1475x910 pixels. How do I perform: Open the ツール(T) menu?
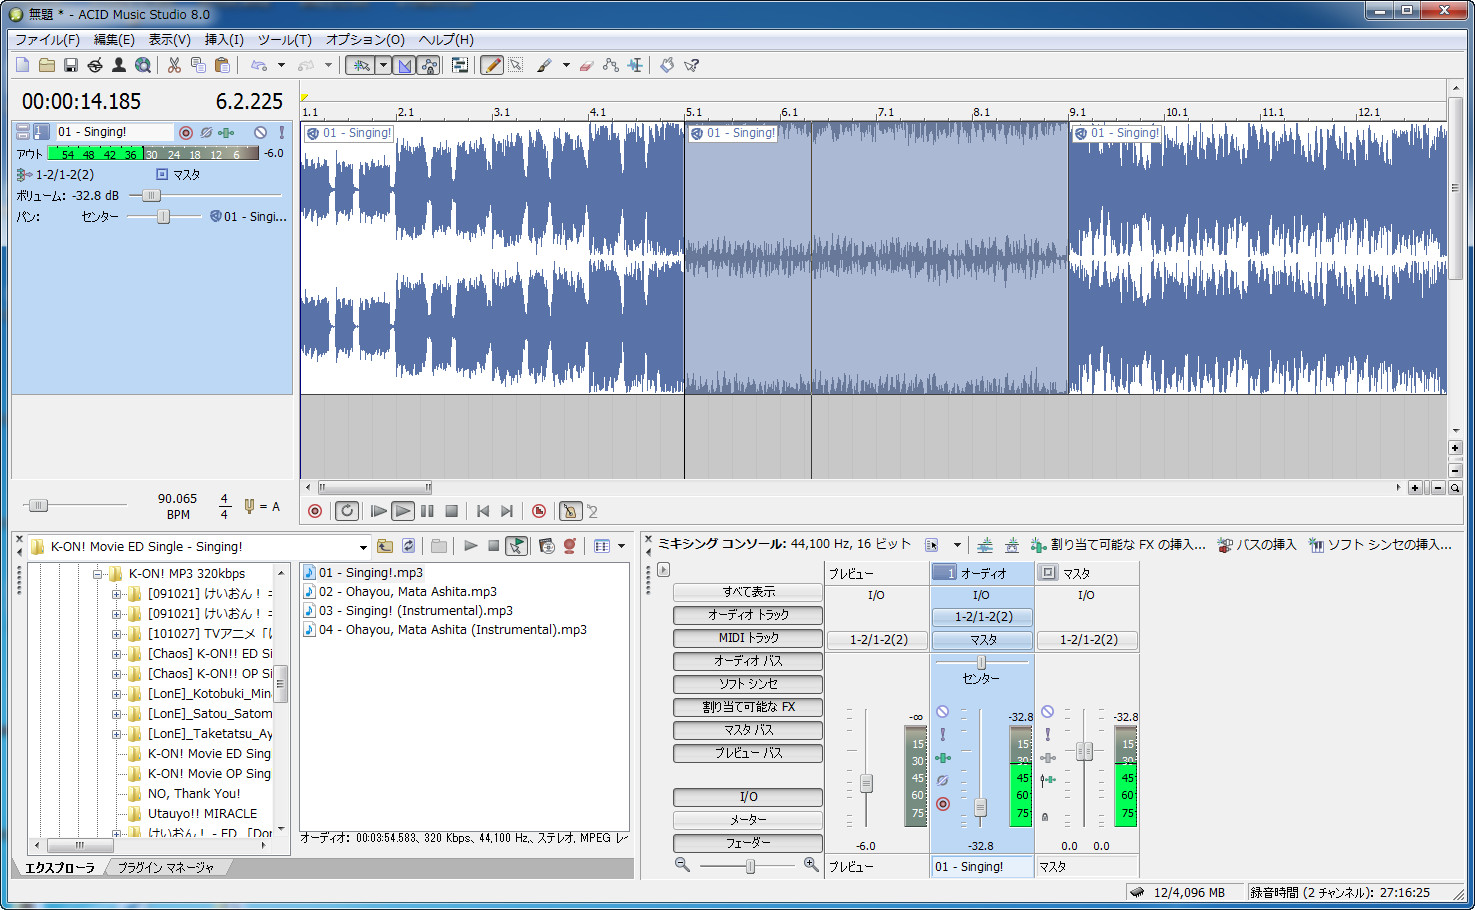[x=285, y=40]
